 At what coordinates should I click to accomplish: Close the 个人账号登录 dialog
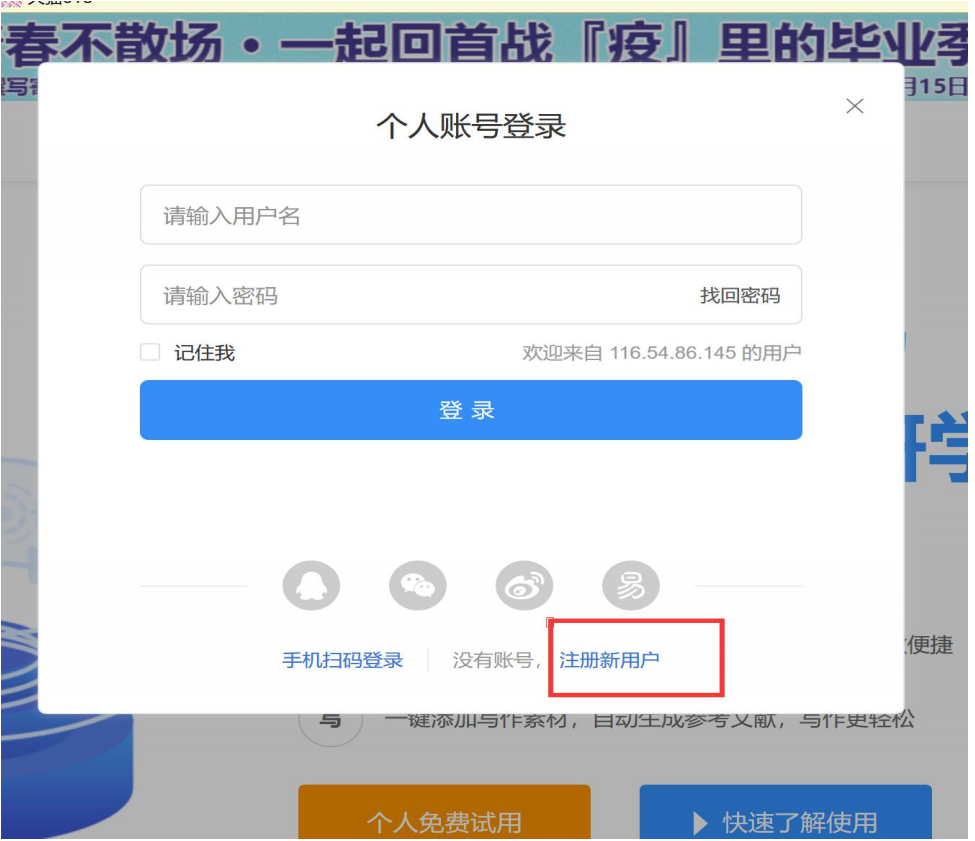coord(854,106)
